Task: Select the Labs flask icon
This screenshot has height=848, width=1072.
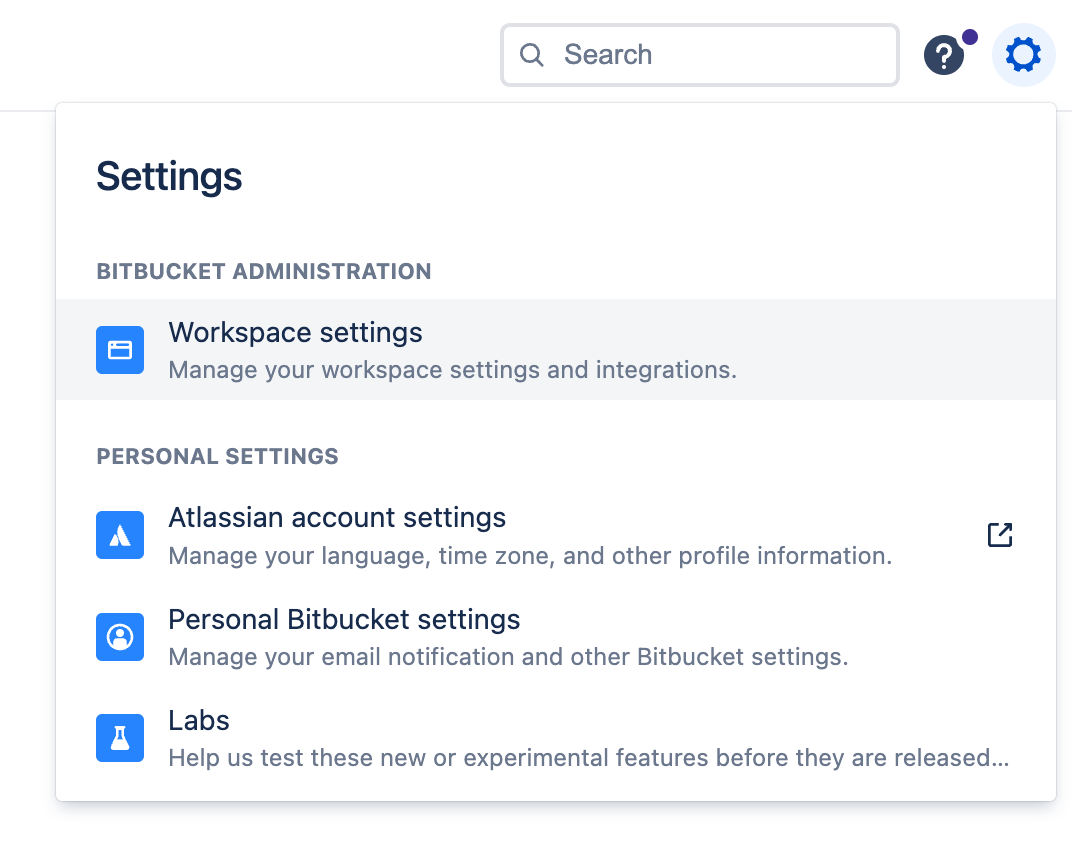Action: click(x=120, y=738)
